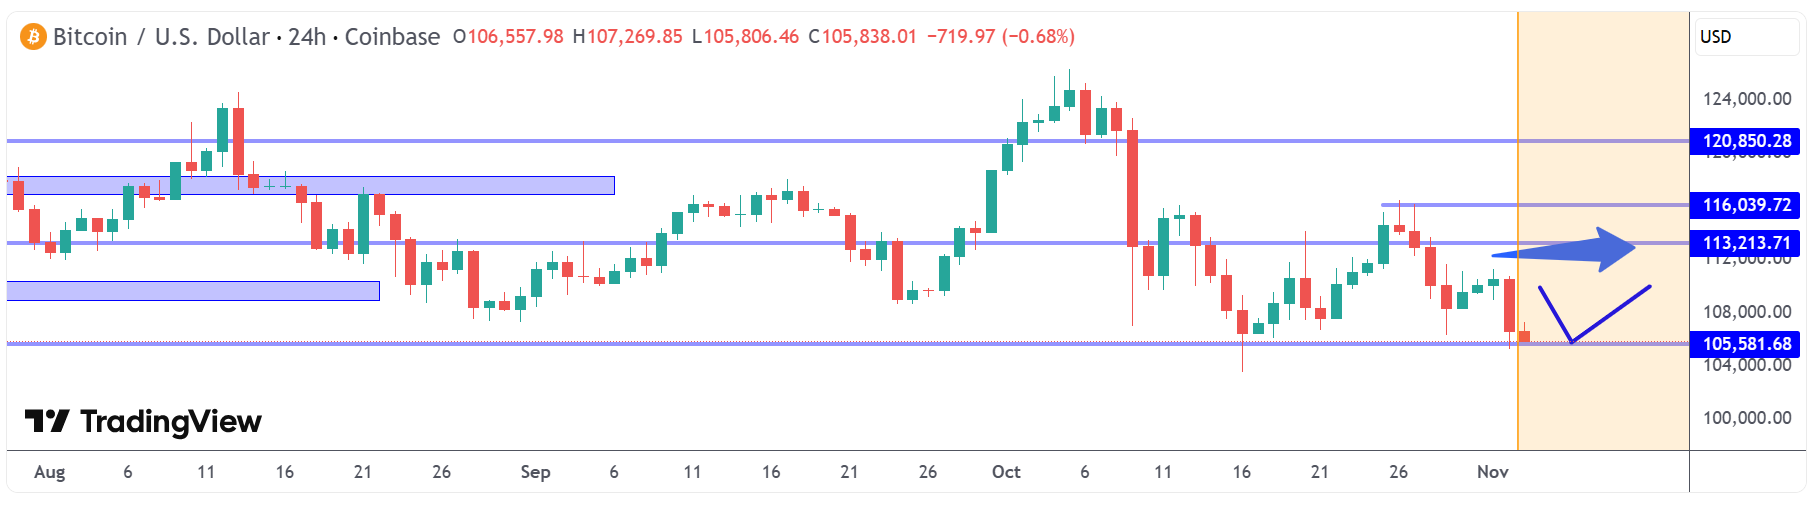Screen dimensions: 1818x514
Task: Click the Sep label on the time axis
Action: (x=535, y=472)
